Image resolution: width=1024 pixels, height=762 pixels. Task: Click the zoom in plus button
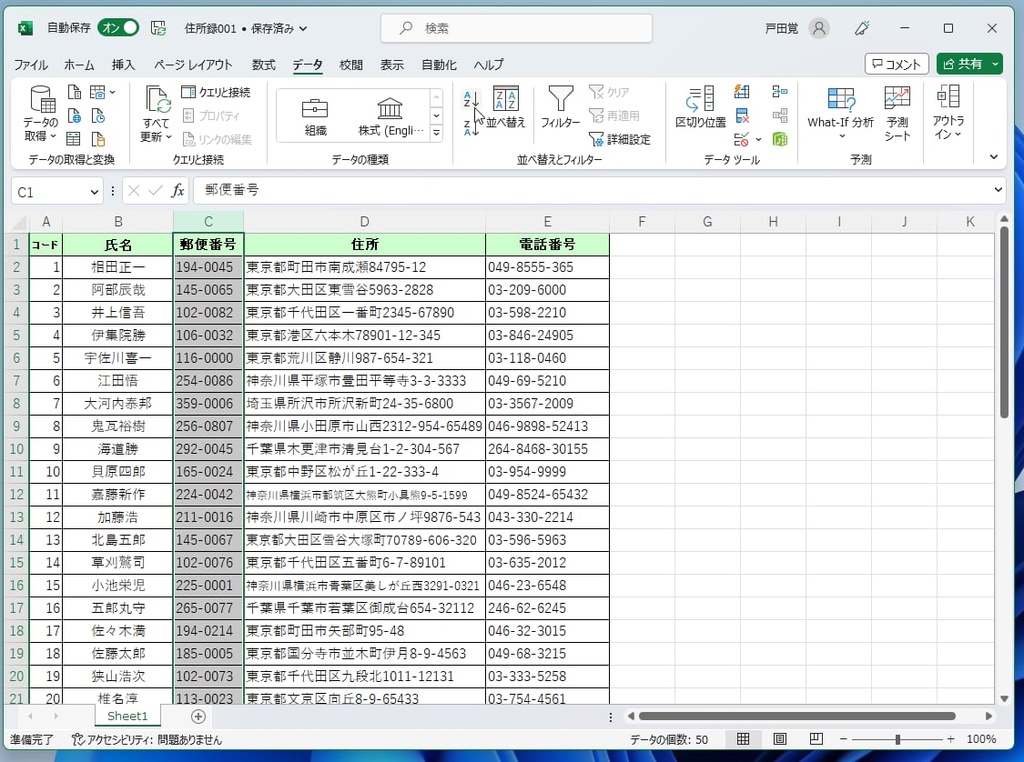pos(951,739)
